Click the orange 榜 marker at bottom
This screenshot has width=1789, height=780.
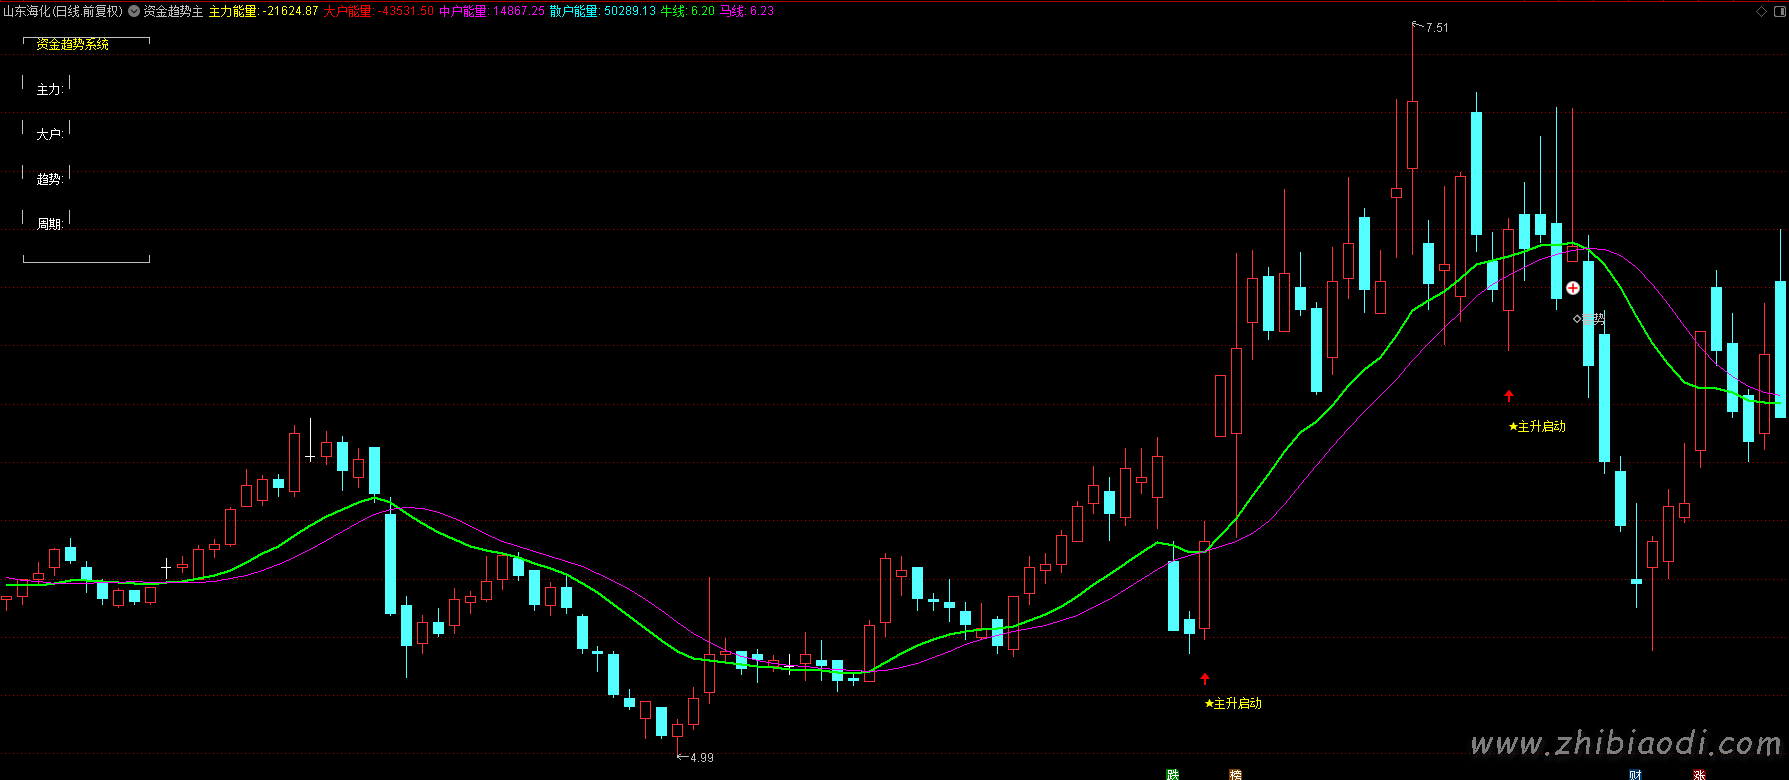[1236, 775]
